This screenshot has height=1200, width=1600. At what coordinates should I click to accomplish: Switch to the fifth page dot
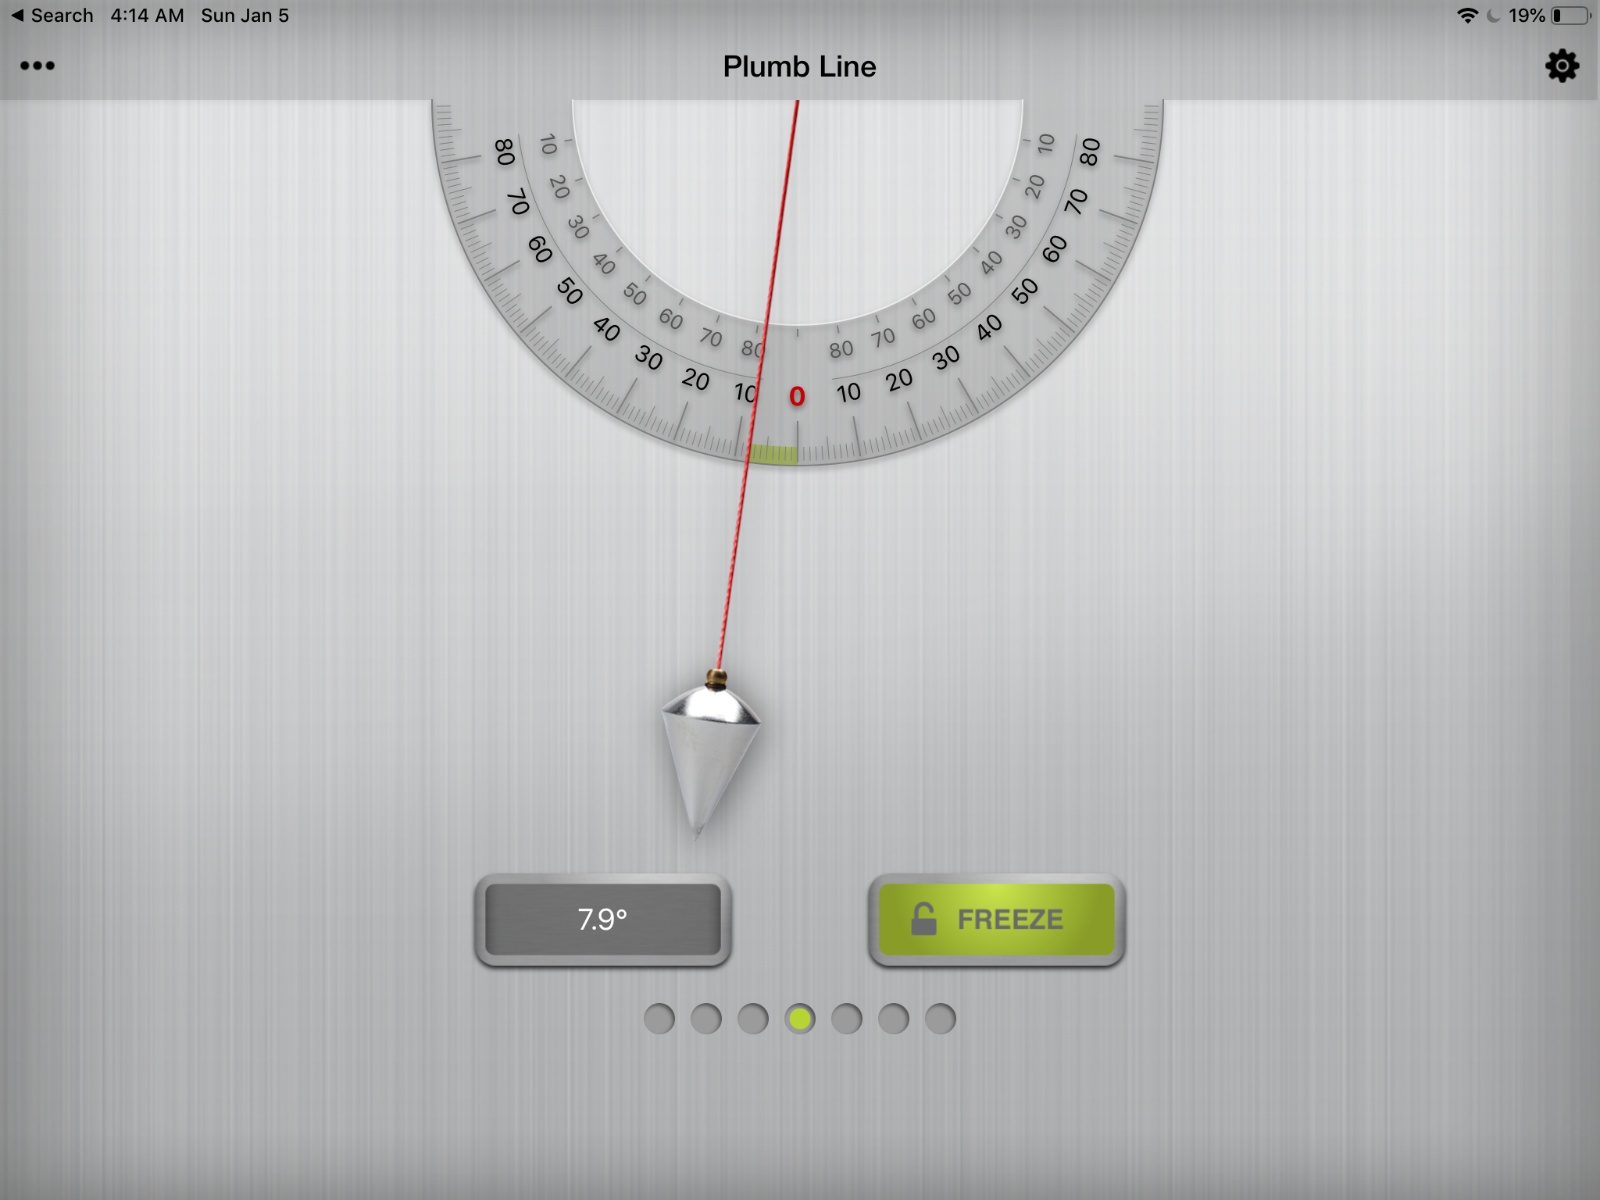[847, 1019]
